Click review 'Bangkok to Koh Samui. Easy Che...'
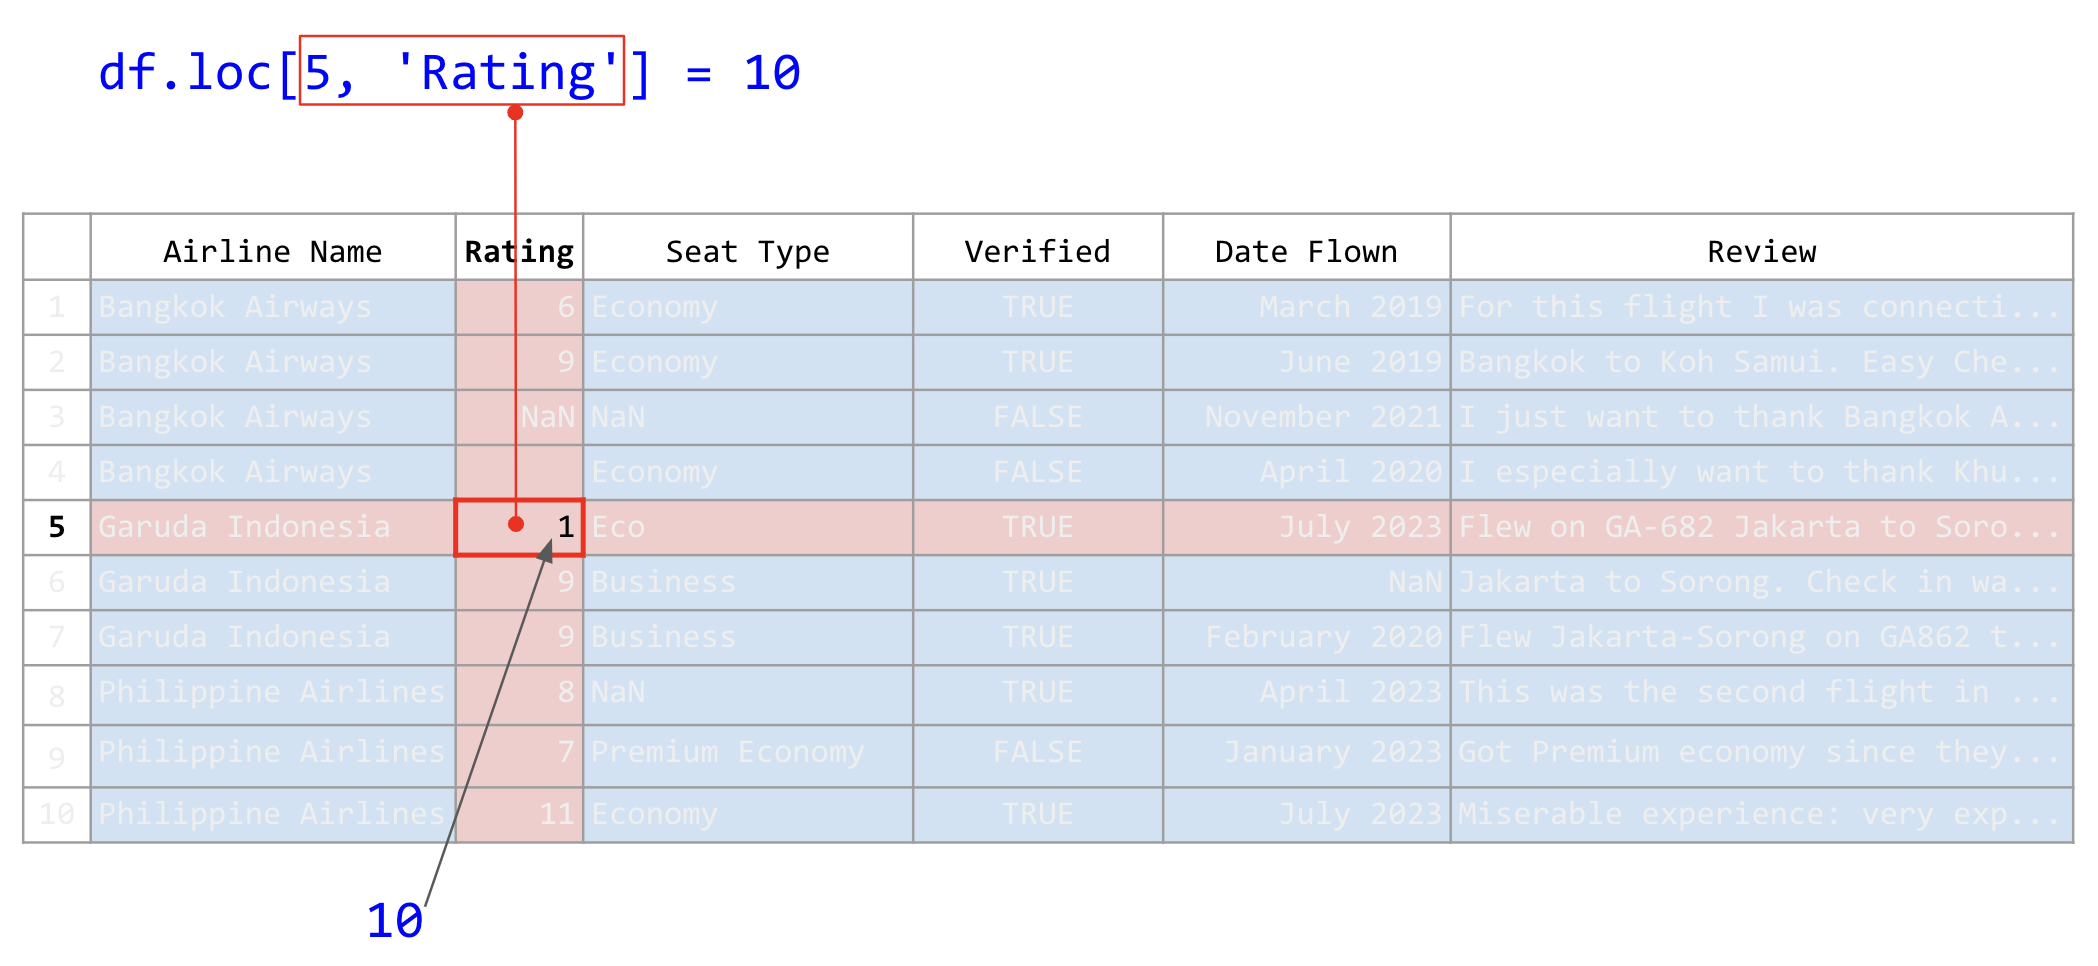2098x966 pixels. (1762, 362)
